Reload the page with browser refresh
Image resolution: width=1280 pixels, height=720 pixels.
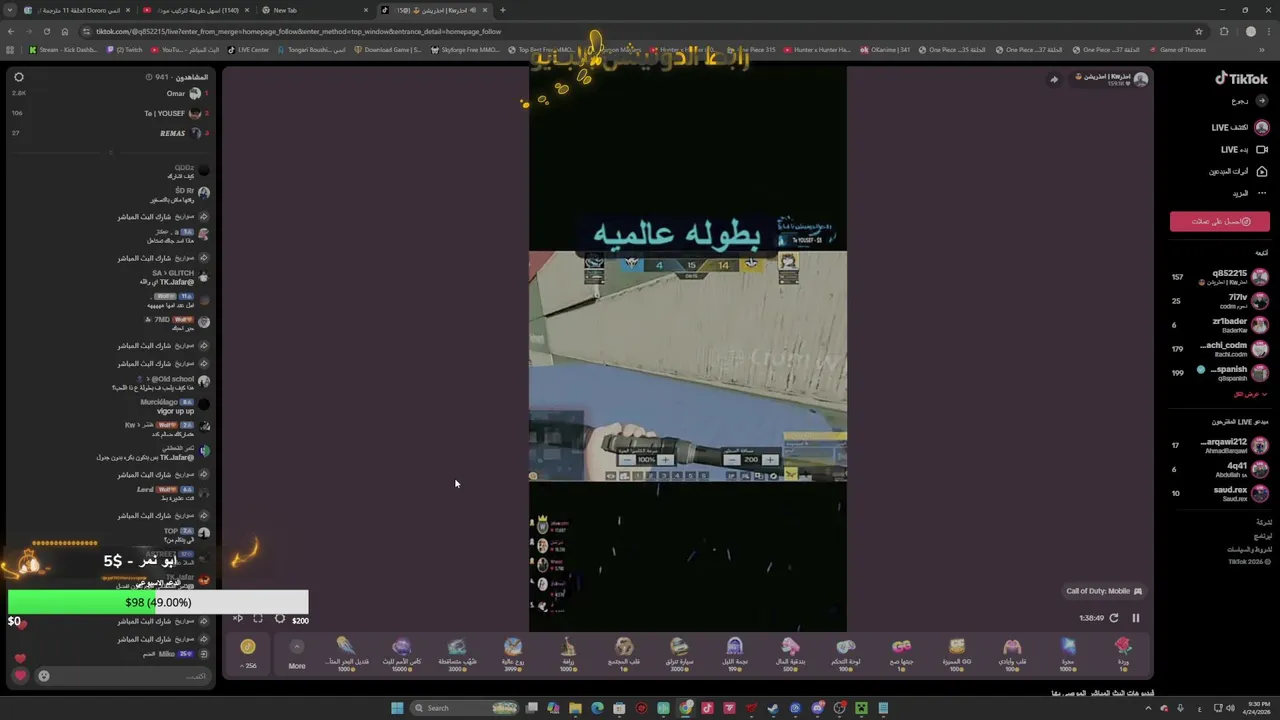pyautogui.click(x=46, y=31)
